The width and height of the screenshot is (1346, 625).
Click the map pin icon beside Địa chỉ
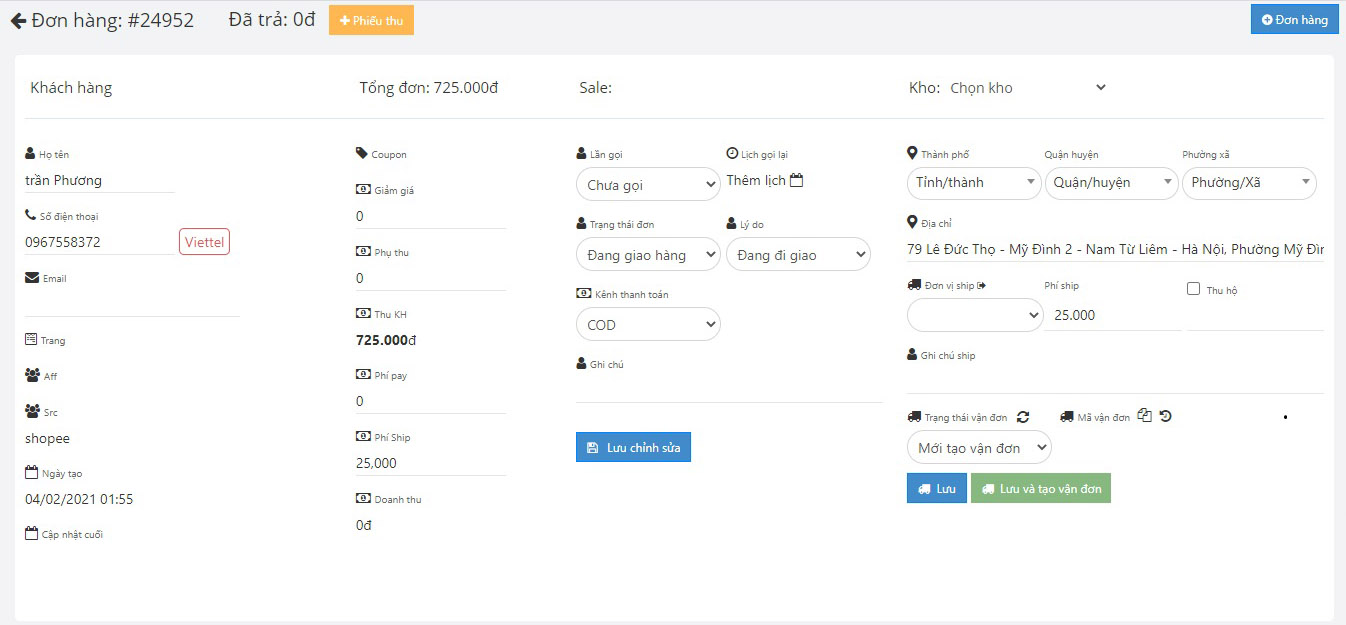point(912,223)
